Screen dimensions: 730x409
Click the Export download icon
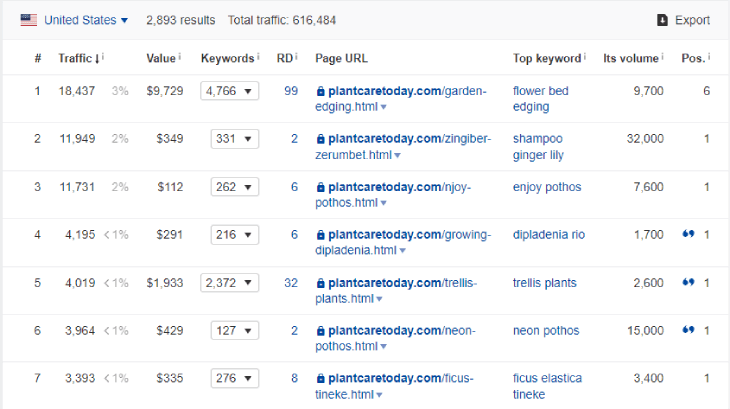[x=662, y=20]
